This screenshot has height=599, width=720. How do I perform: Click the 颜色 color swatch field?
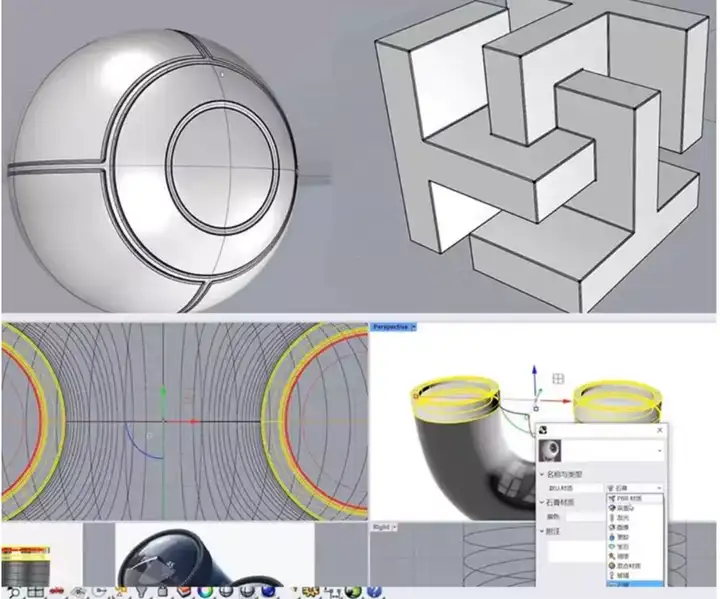pos(585,516)
